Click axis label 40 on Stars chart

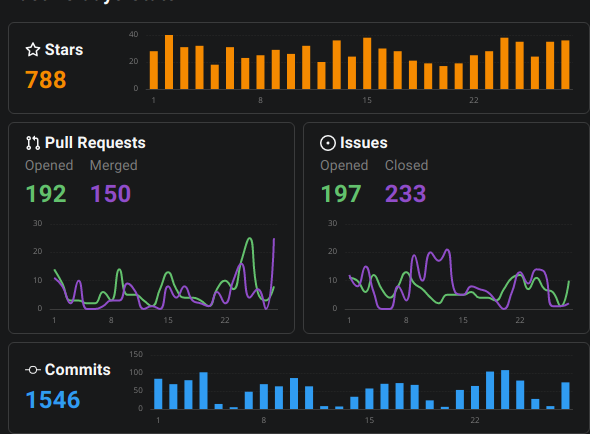(x=134, y=34)
